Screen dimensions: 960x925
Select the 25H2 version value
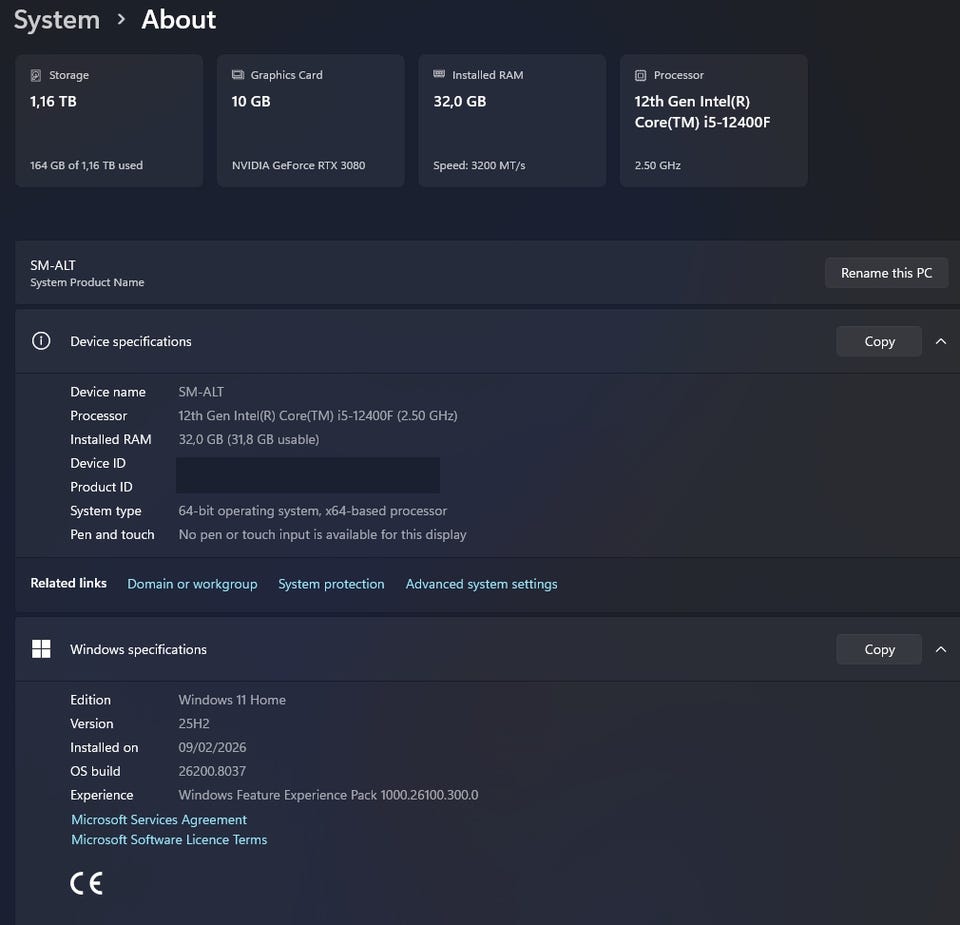[193, 724]
